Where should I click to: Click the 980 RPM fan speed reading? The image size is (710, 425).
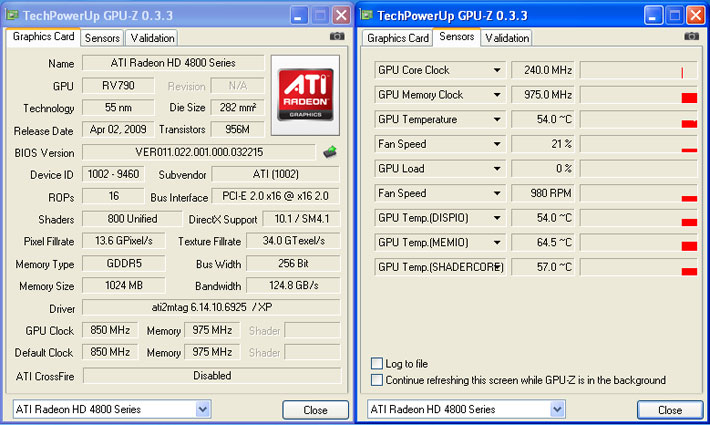click(x=543, y=193)
